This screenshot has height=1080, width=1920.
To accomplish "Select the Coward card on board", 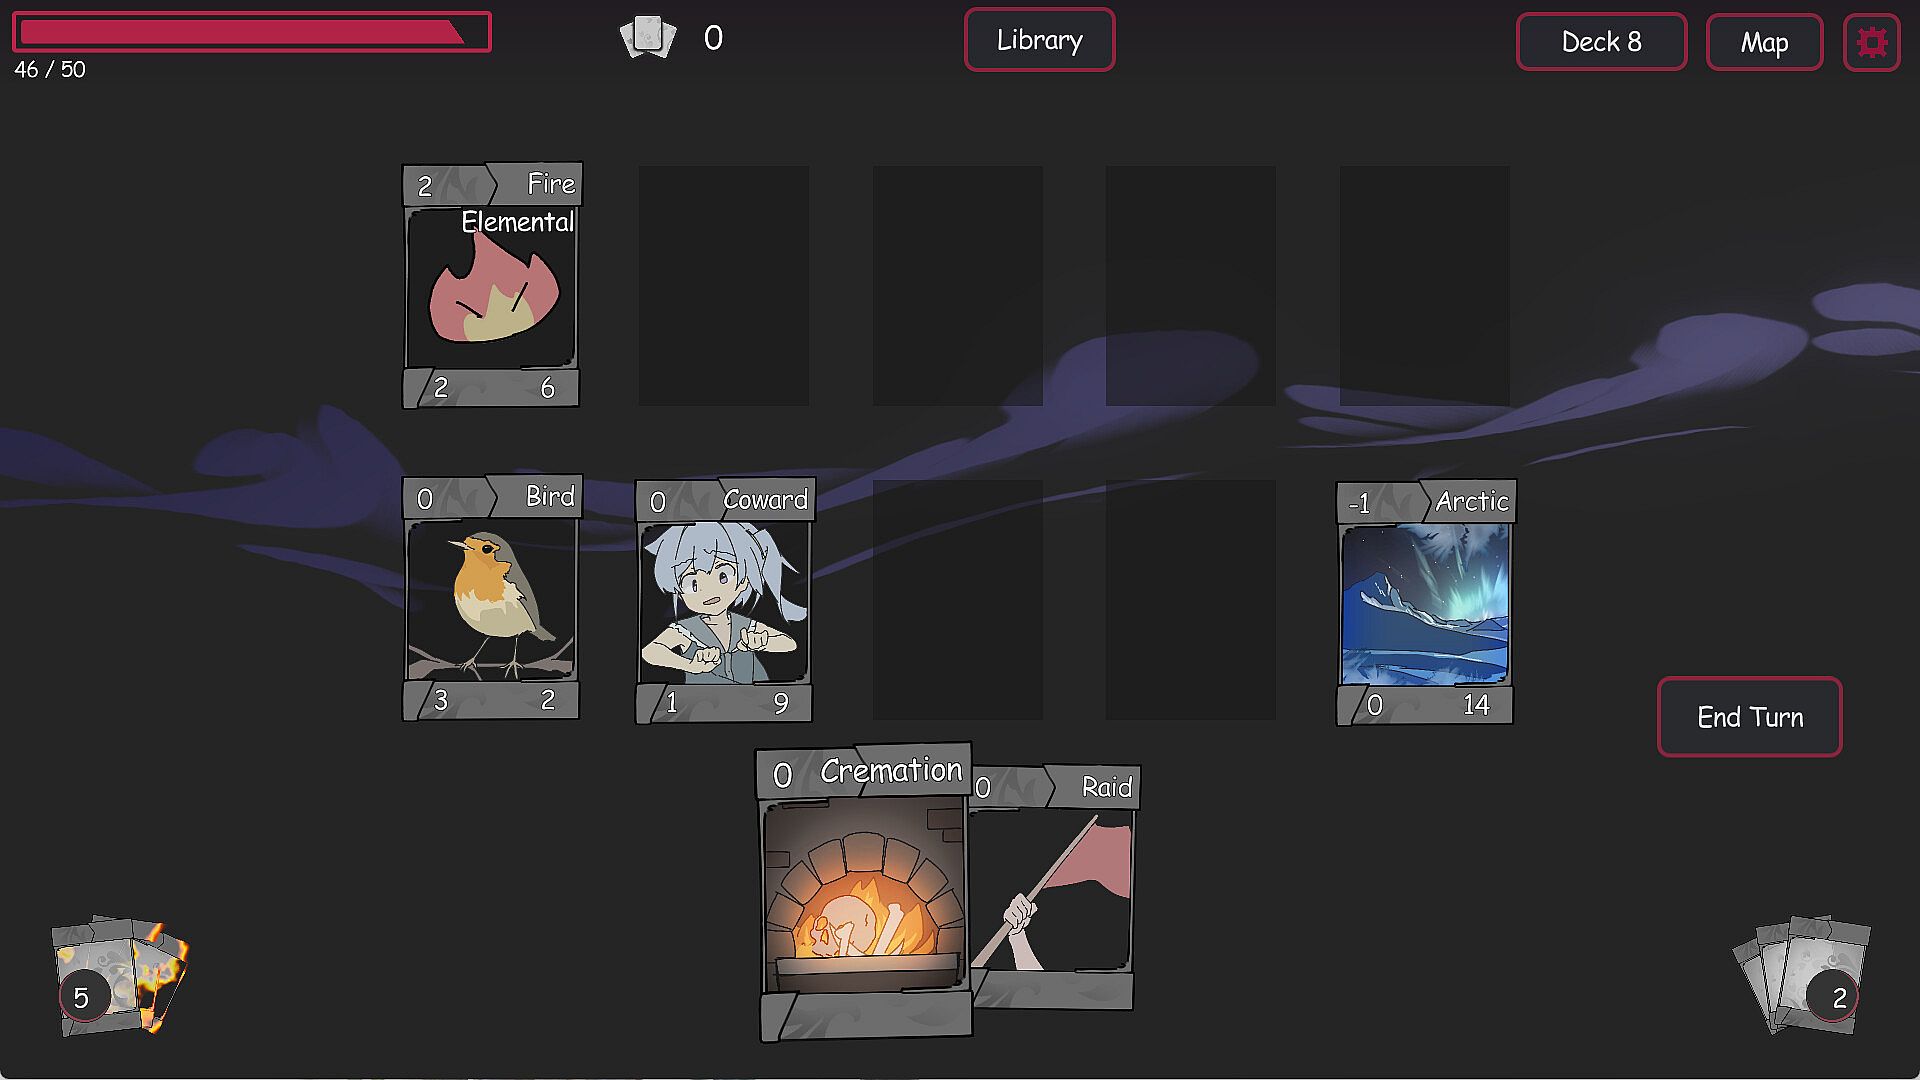I will pyautogui.click(x=724, y=601).
